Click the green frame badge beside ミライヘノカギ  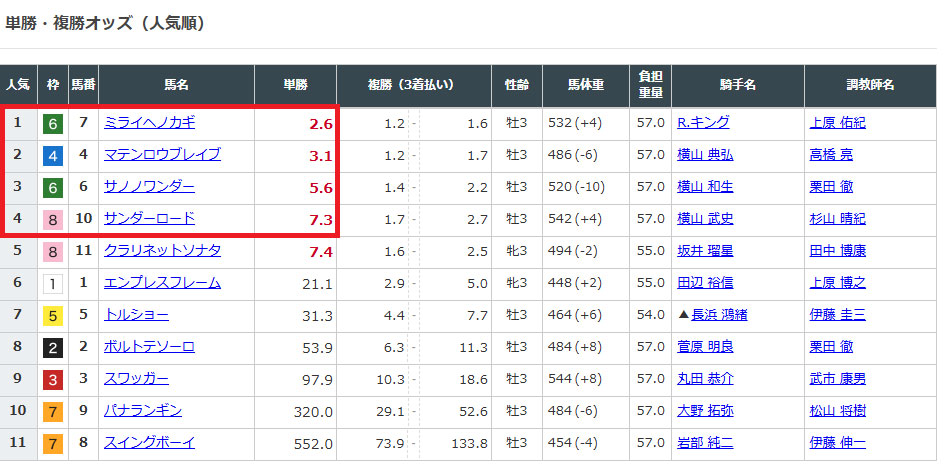pyautogui.click(x=53, y=124)
